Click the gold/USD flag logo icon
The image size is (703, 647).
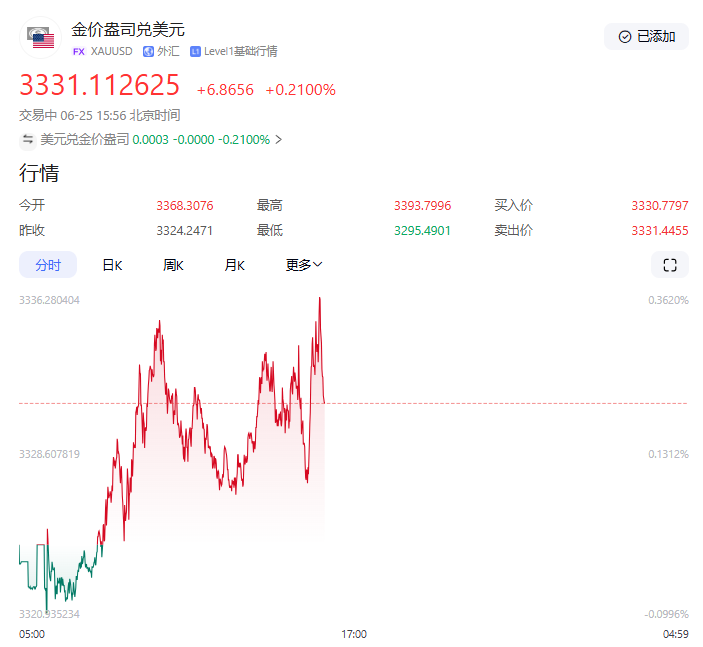pos(40,39)
